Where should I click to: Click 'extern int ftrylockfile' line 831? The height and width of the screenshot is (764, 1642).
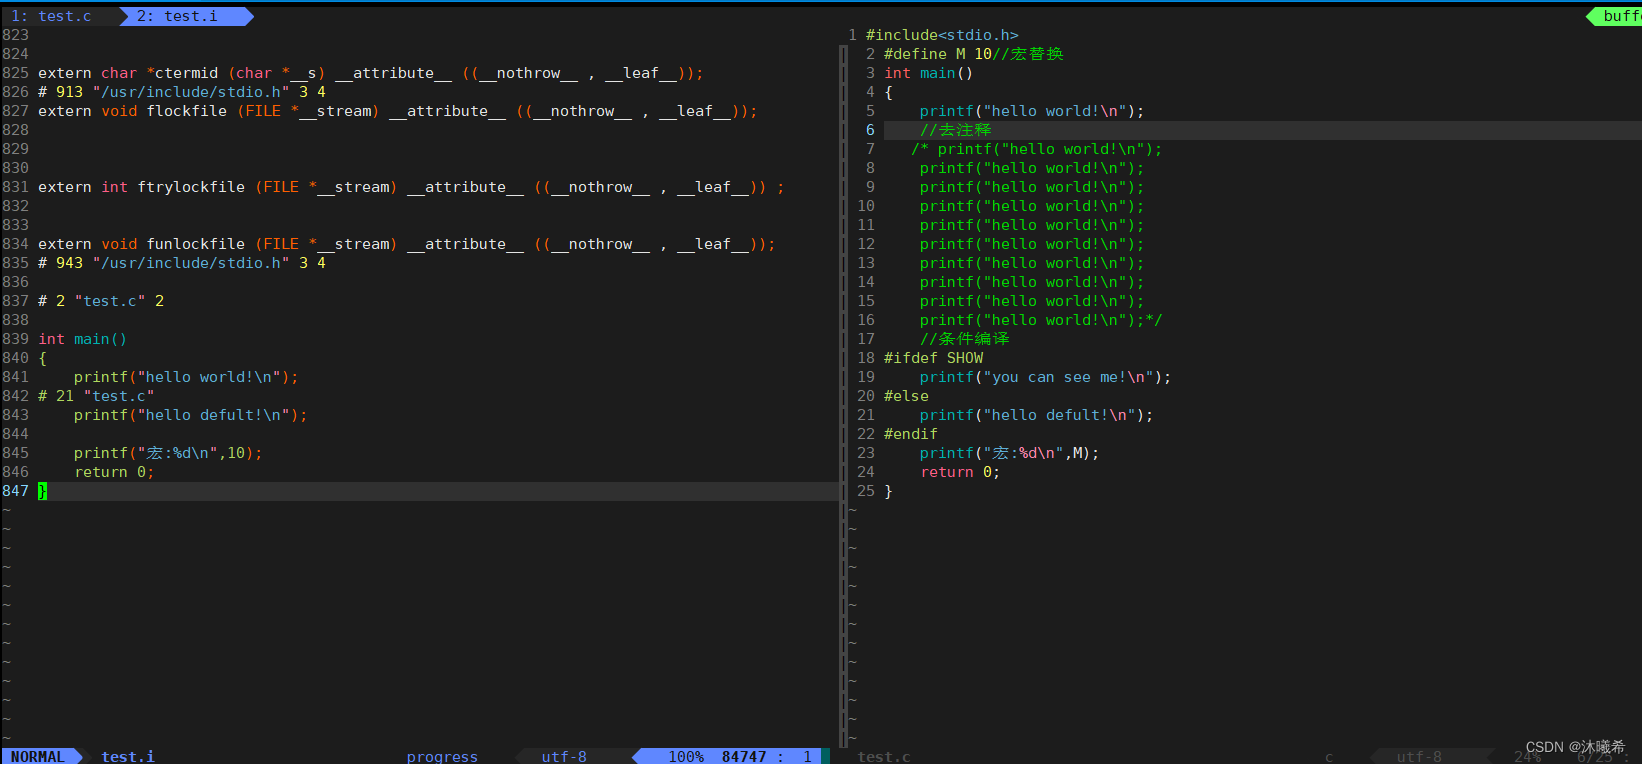(411, 187)
